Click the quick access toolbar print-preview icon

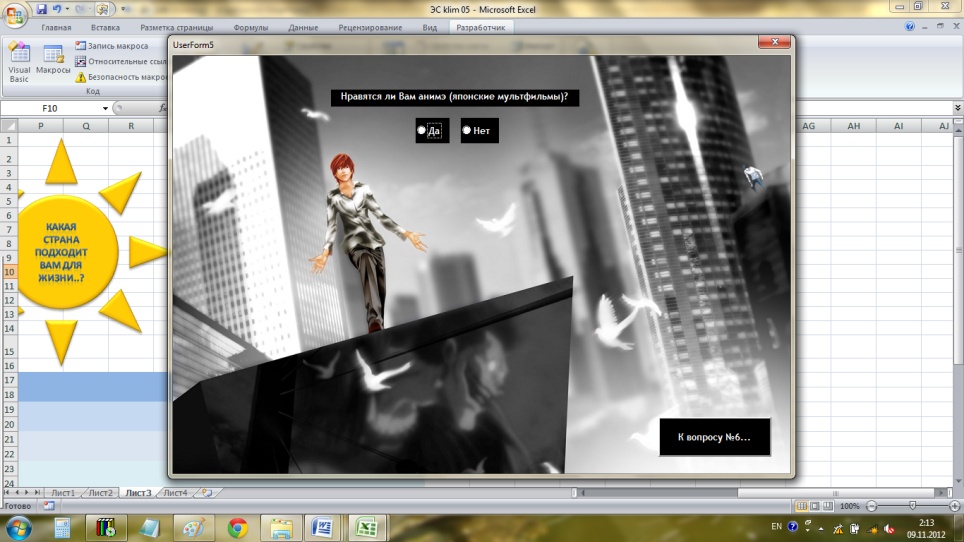pyautogui.click(x=103, y=9)
